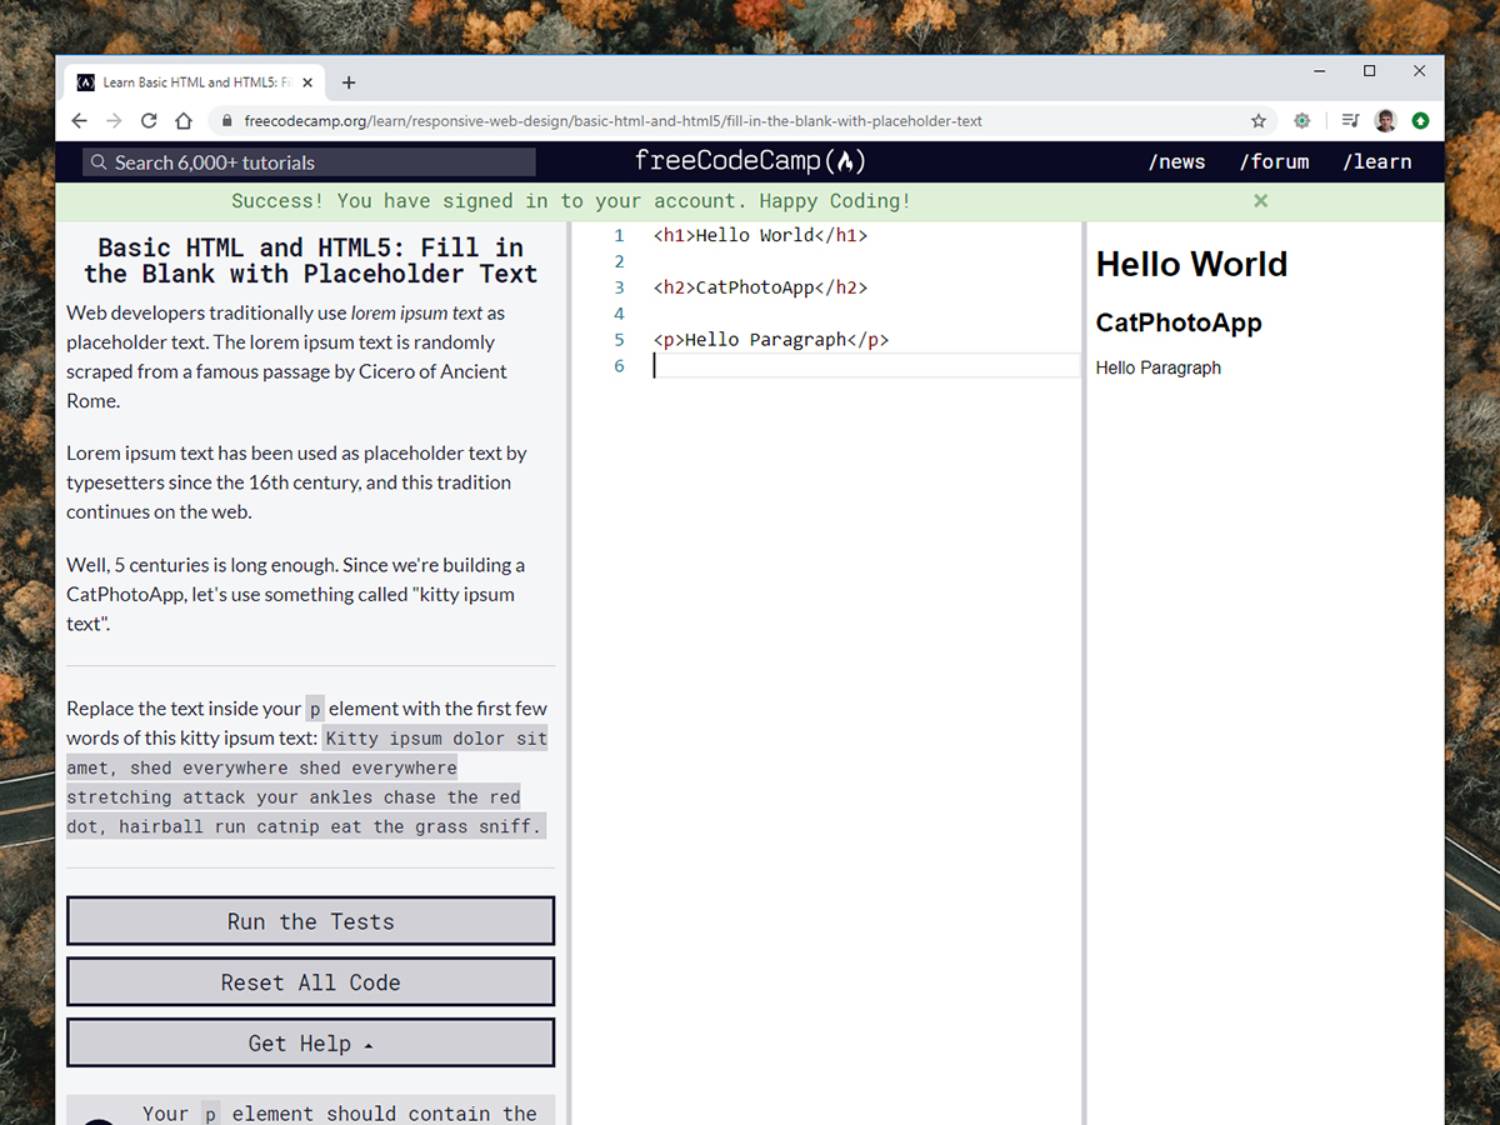Bookmark this page with the star icon
Viewport: 1500px width, 1125px height.
1258,121
